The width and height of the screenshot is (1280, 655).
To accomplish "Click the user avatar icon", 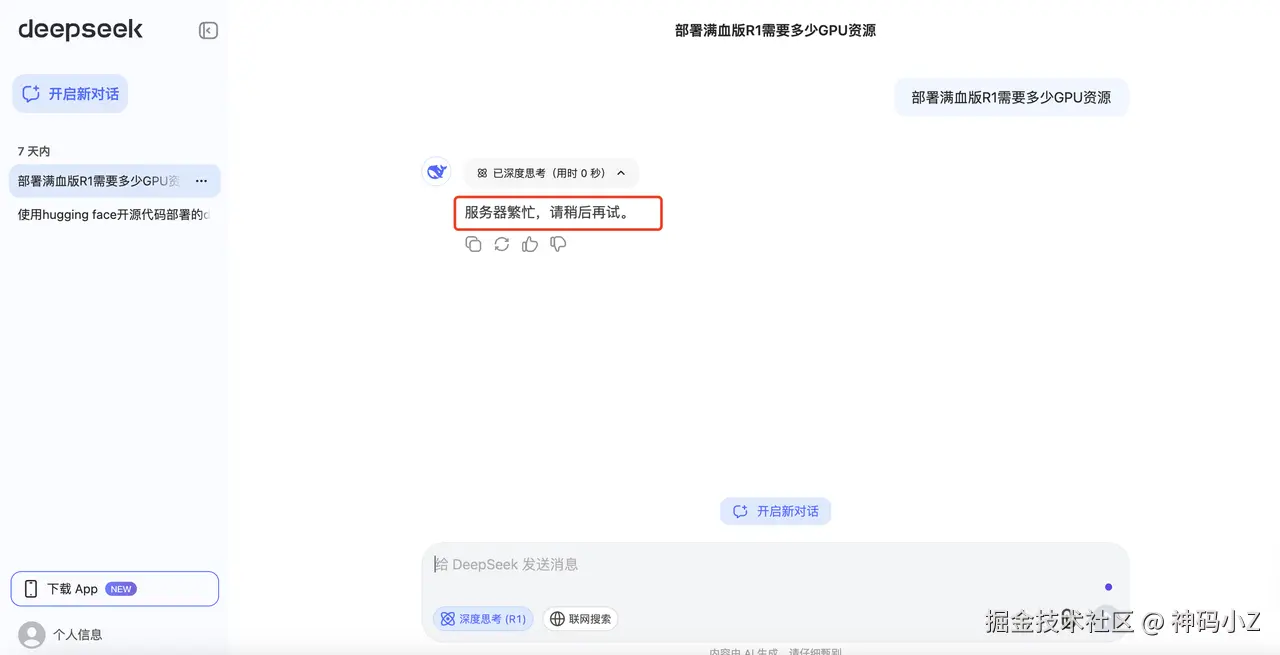I will (x=32, y=634).
